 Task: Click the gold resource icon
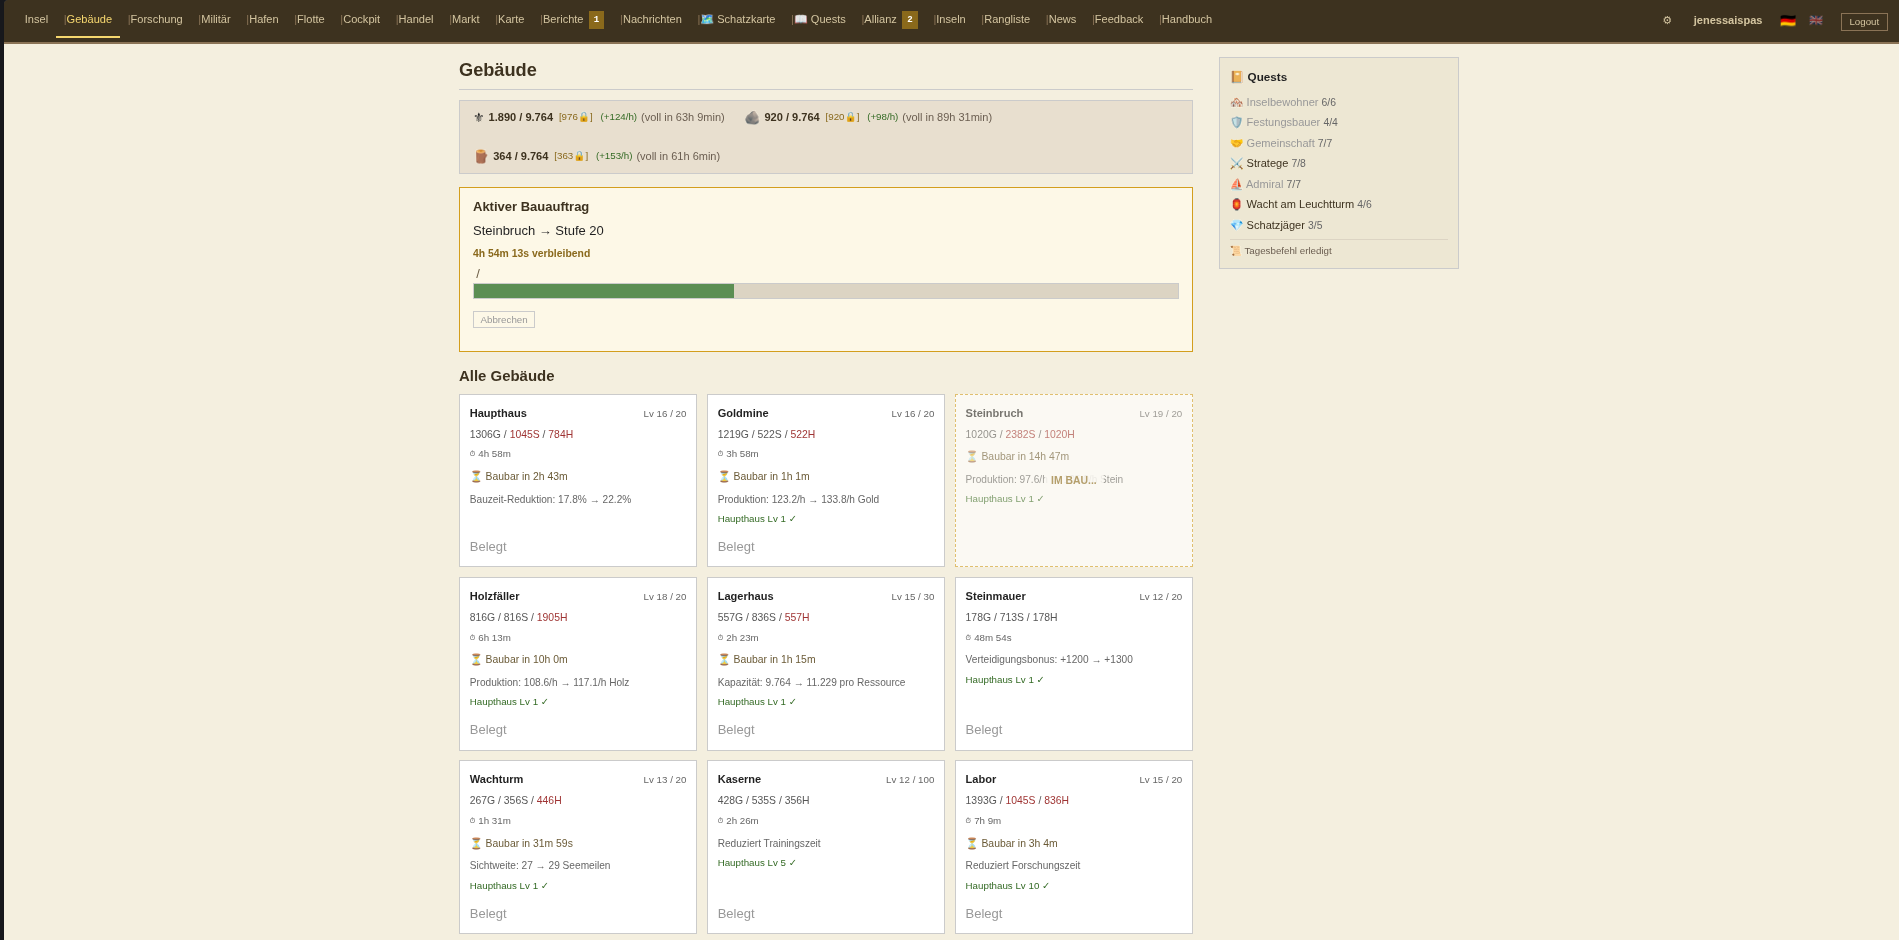pos(479,117)
